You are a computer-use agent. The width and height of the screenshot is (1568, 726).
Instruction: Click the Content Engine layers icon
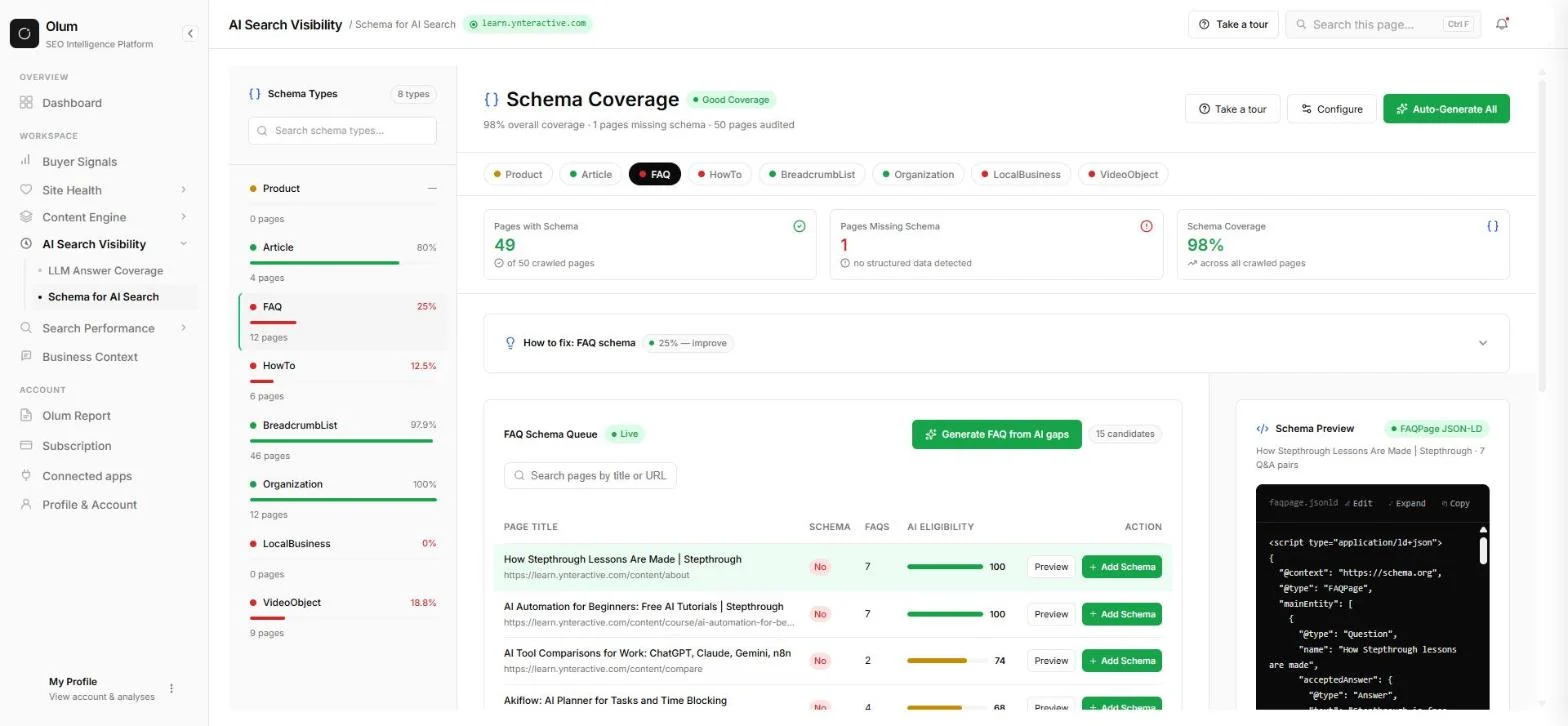26,217
